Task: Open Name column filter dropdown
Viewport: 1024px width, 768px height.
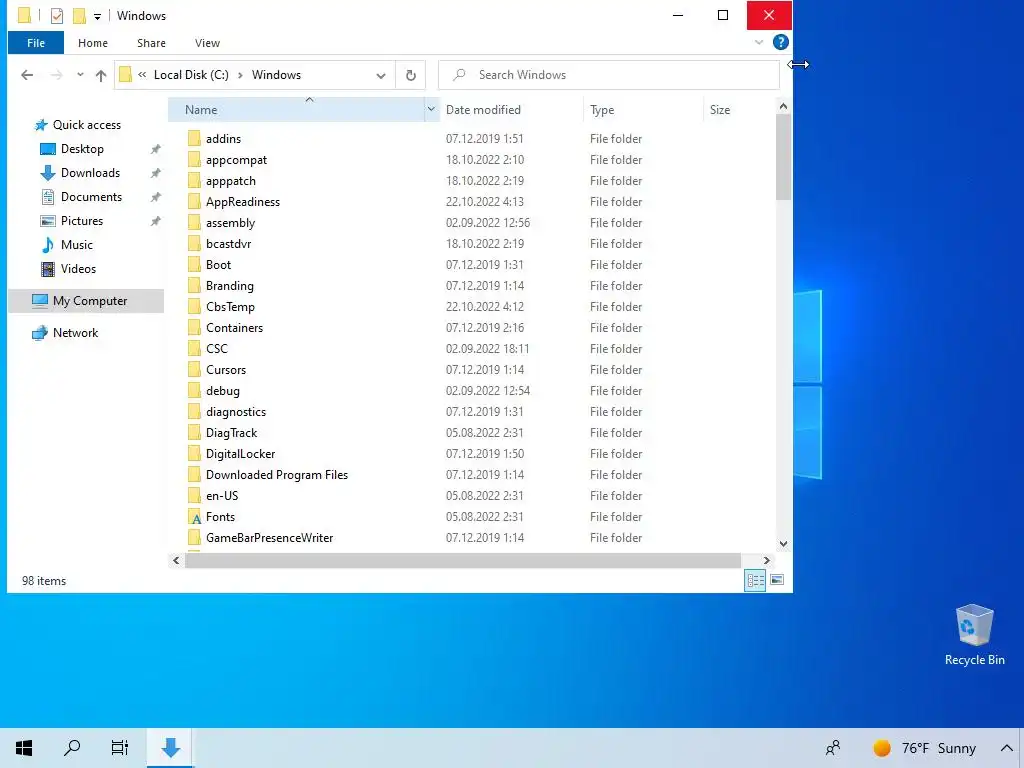Action: tap(431, 109)
